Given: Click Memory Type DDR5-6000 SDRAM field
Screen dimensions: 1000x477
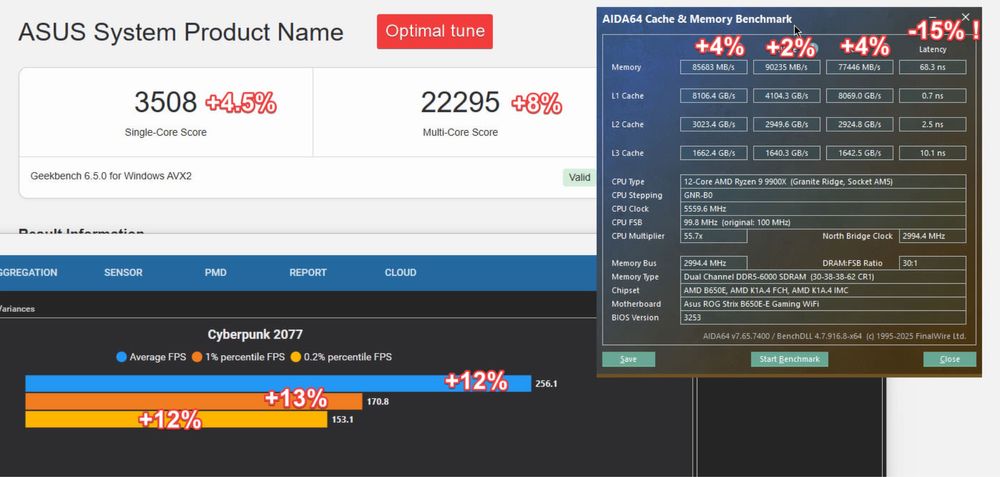Looking at the screenshot, I should (823, 277).
